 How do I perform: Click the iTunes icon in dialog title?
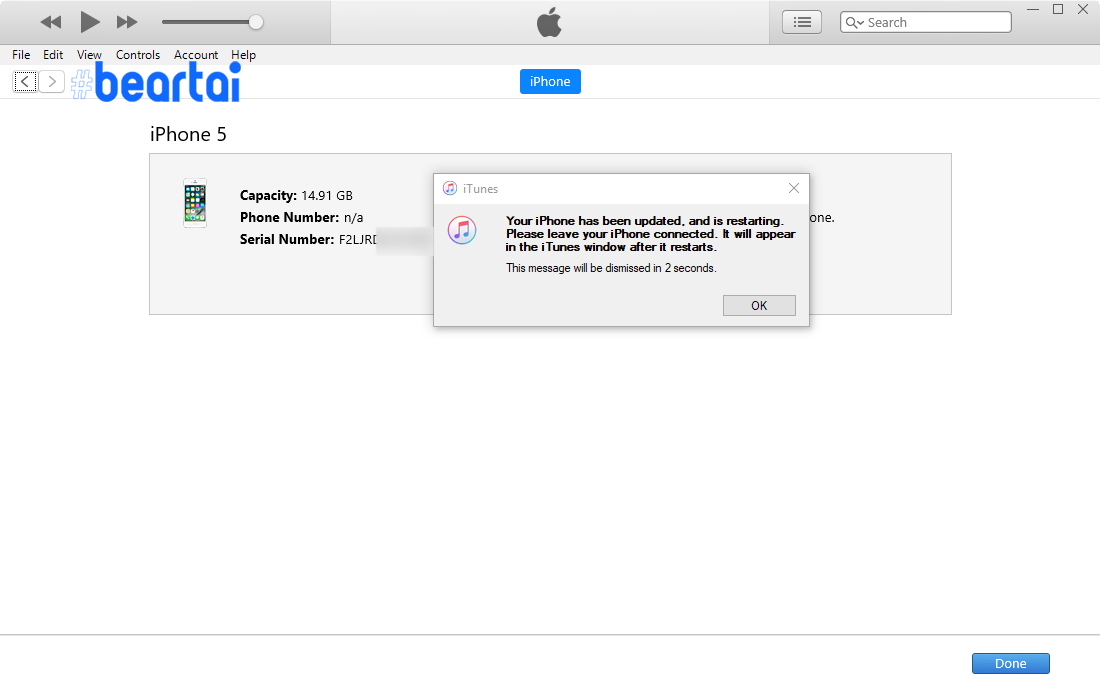450,188
